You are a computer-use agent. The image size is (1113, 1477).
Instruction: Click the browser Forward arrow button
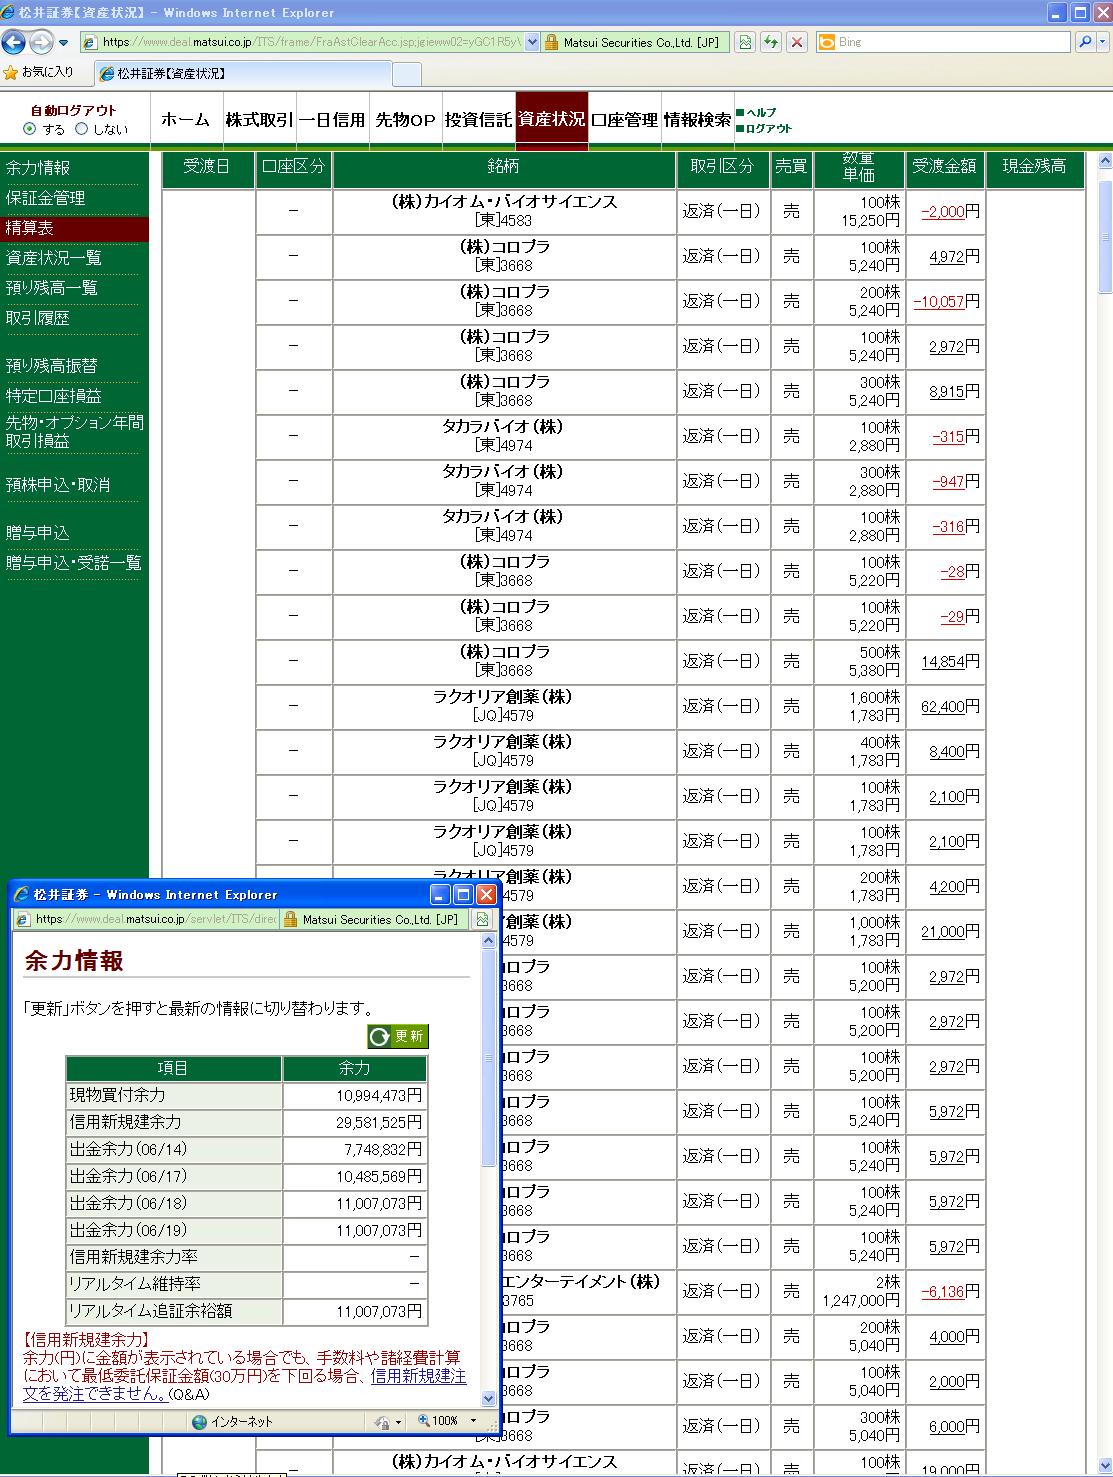point(40,42)
